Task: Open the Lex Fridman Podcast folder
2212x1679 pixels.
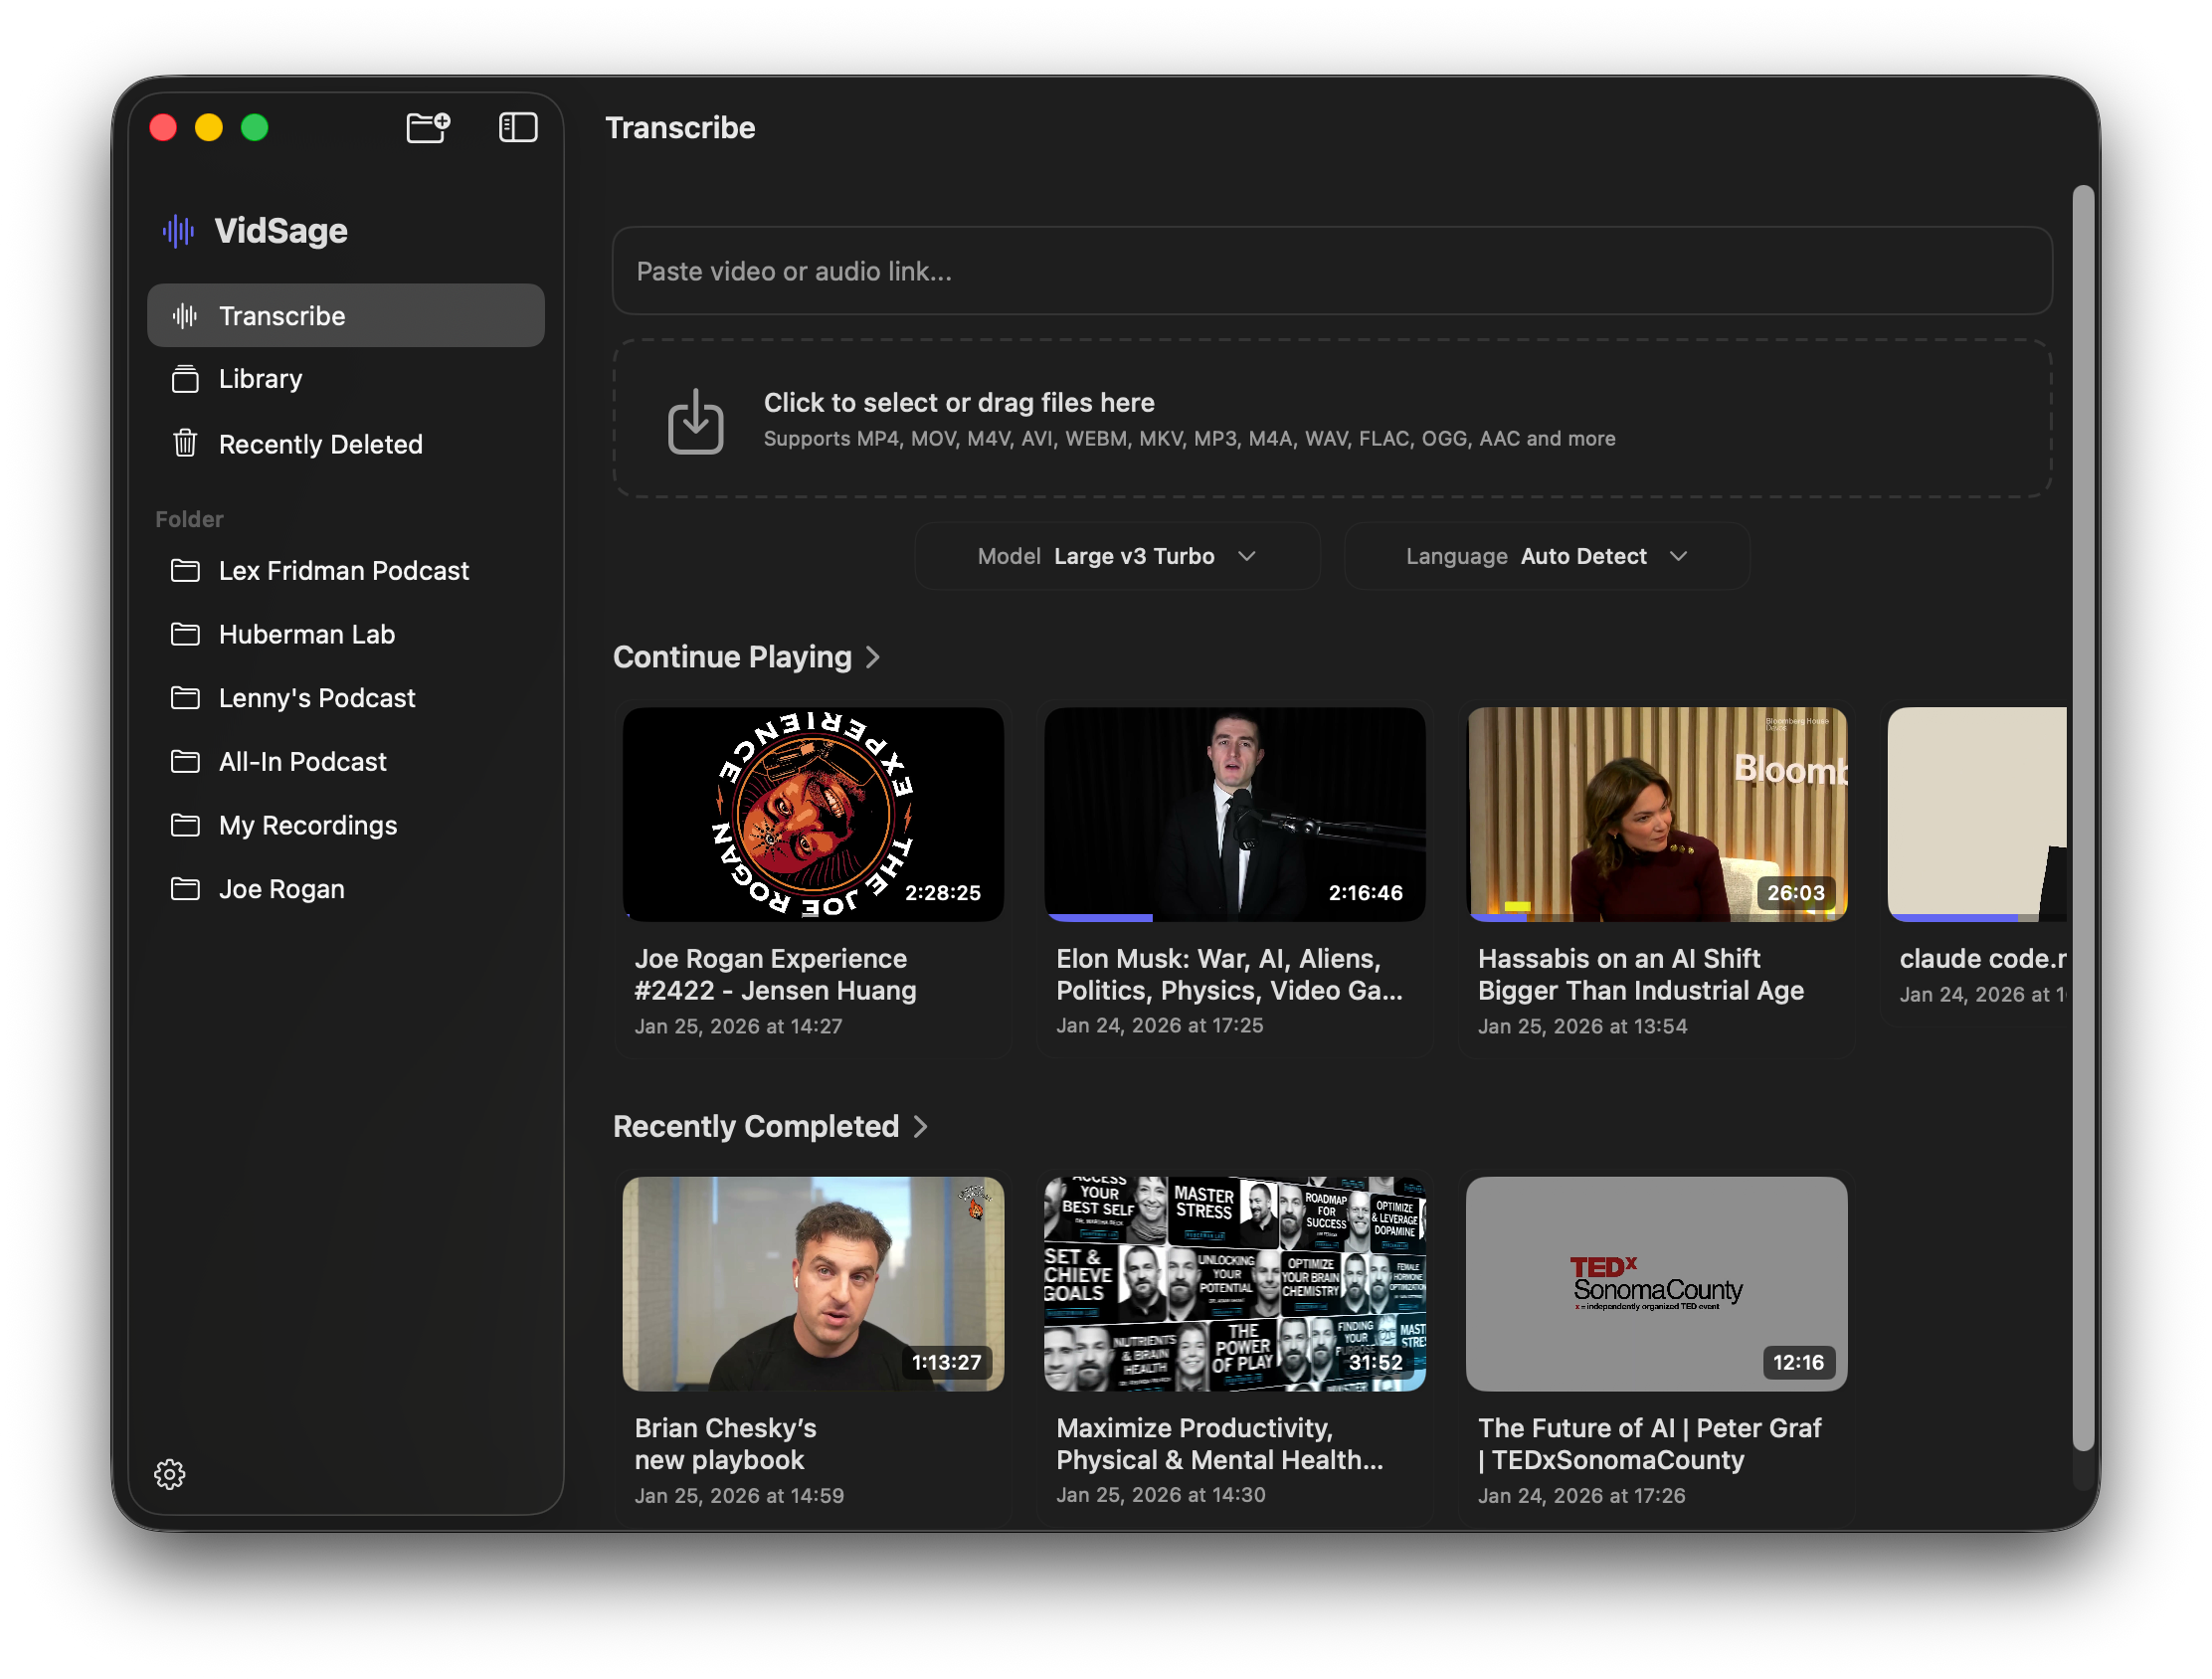Action: pos(343,571)
